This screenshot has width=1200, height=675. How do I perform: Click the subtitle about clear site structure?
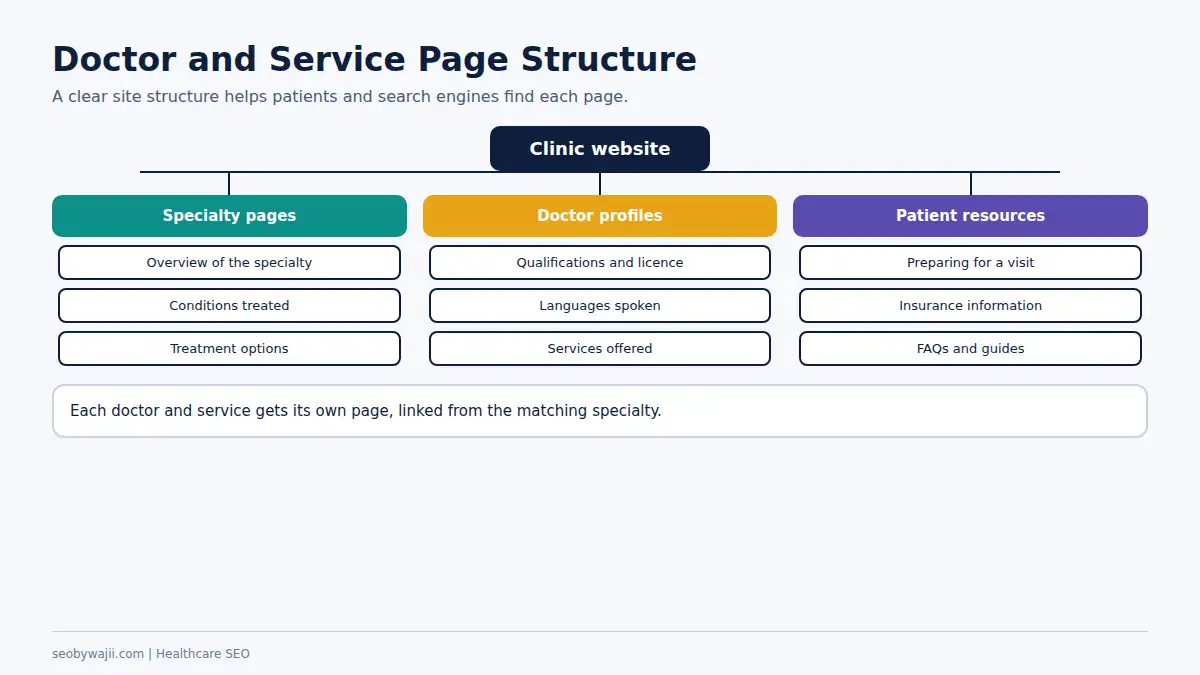340,97
